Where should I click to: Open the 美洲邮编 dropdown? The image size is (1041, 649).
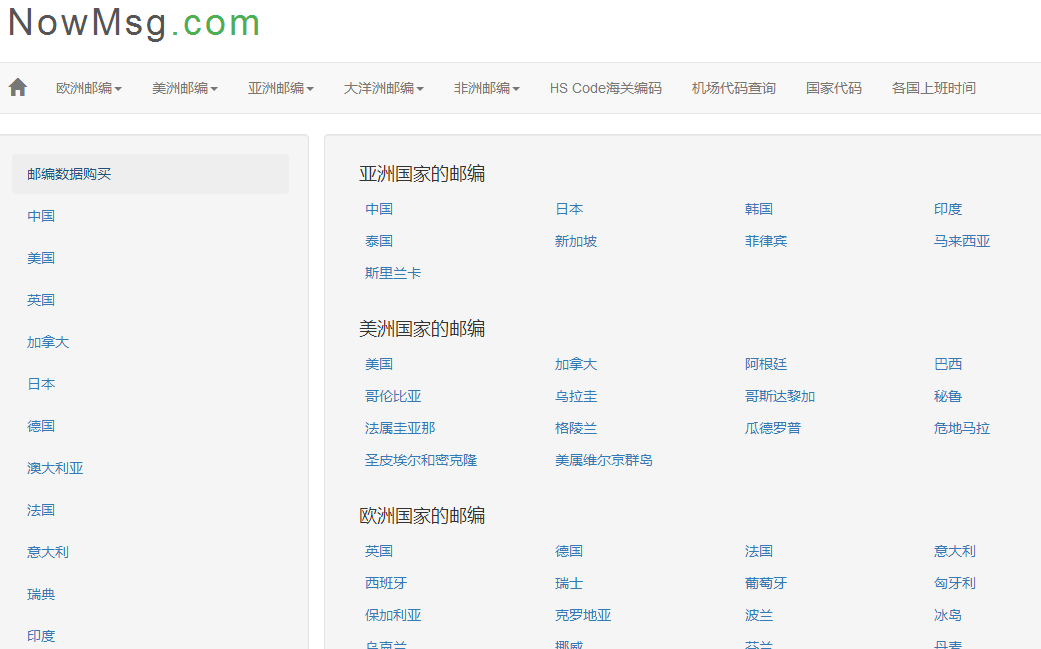tap(185, 88)
